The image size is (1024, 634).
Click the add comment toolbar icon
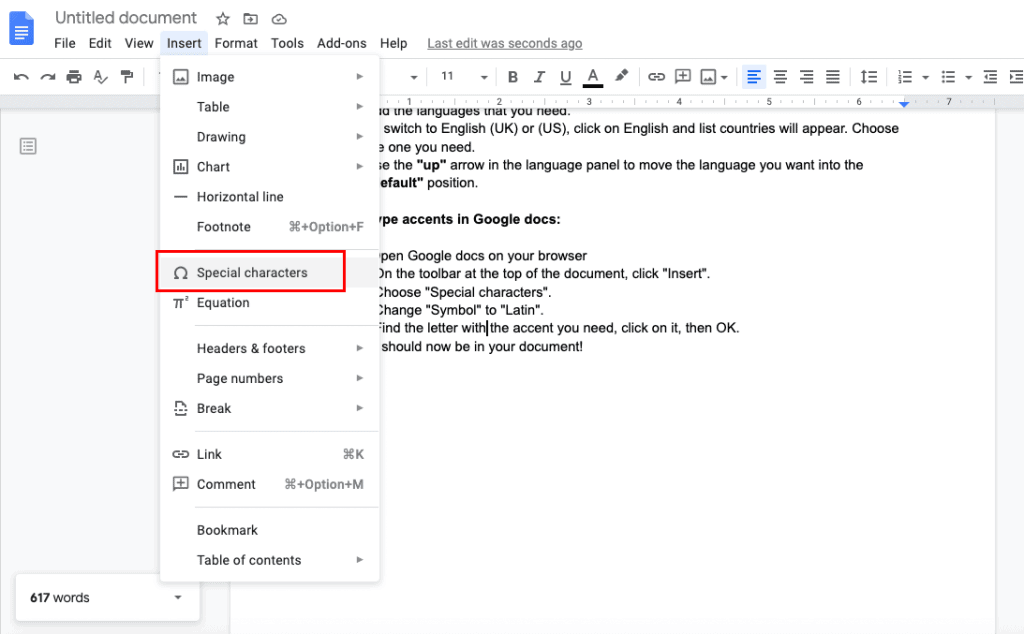coord(682,76)
